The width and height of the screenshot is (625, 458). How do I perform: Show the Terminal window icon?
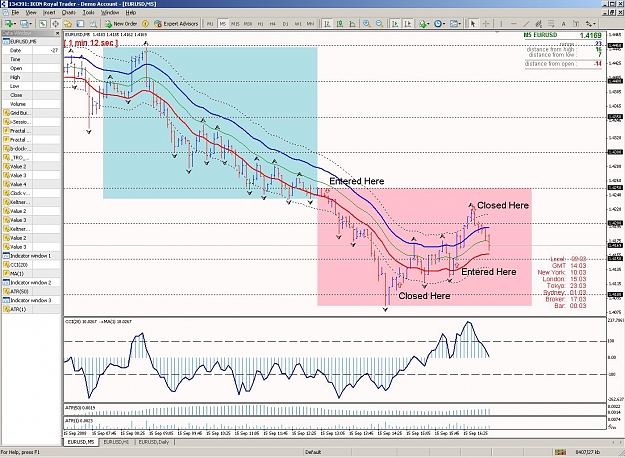pyautogui.click(x=80, y=24)
